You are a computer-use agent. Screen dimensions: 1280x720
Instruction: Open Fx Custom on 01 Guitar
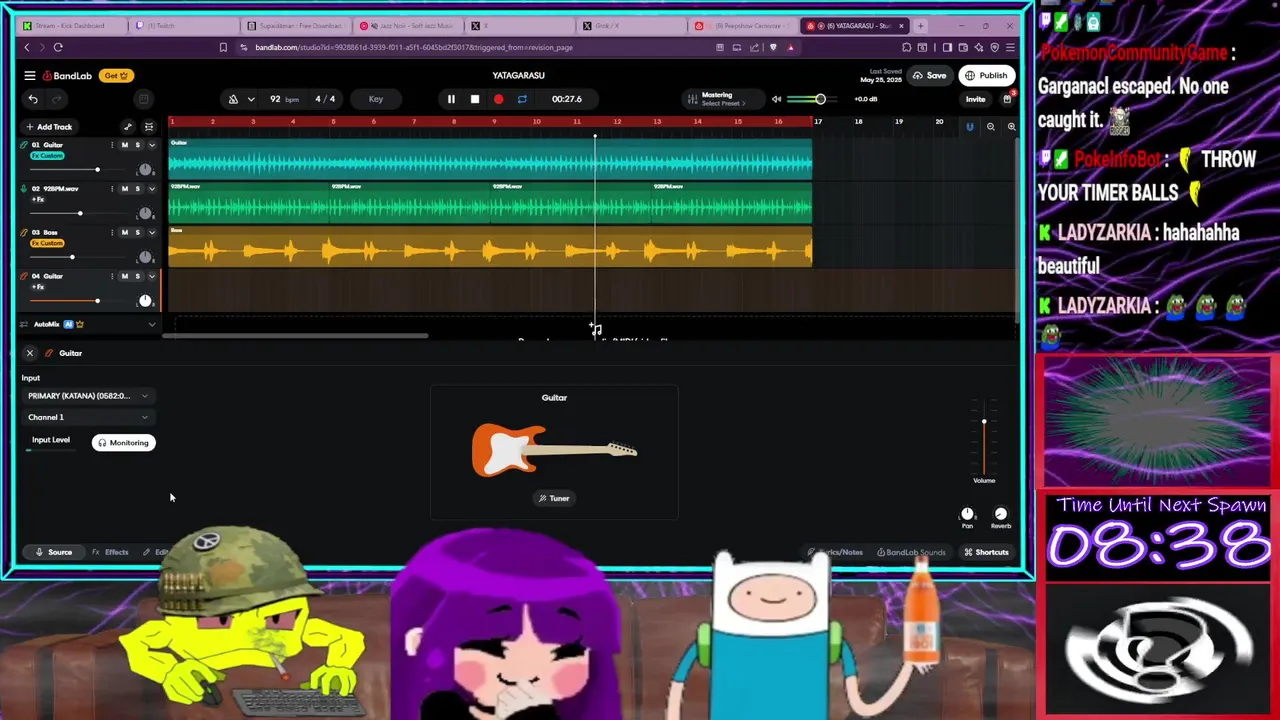(47, 156)
